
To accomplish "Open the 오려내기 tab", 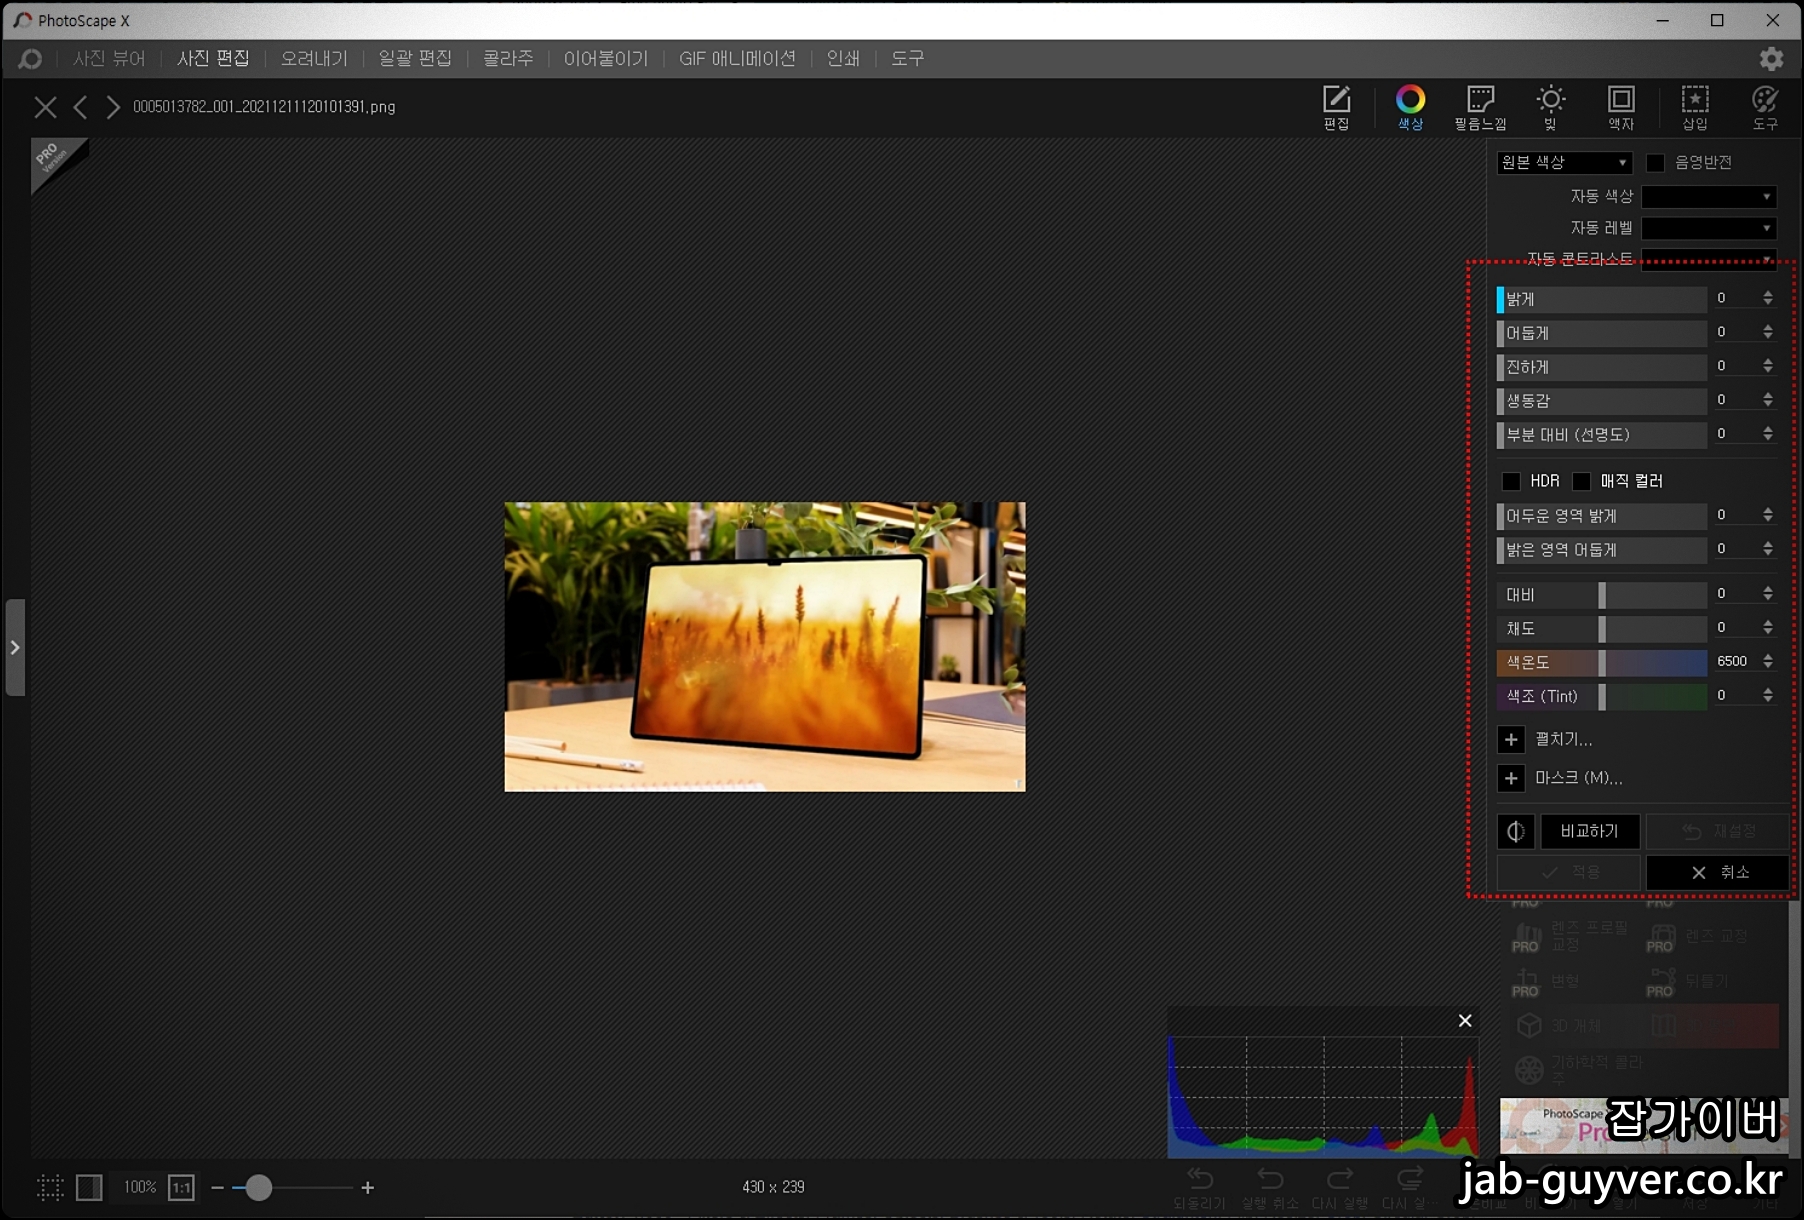I will (314, 59).
